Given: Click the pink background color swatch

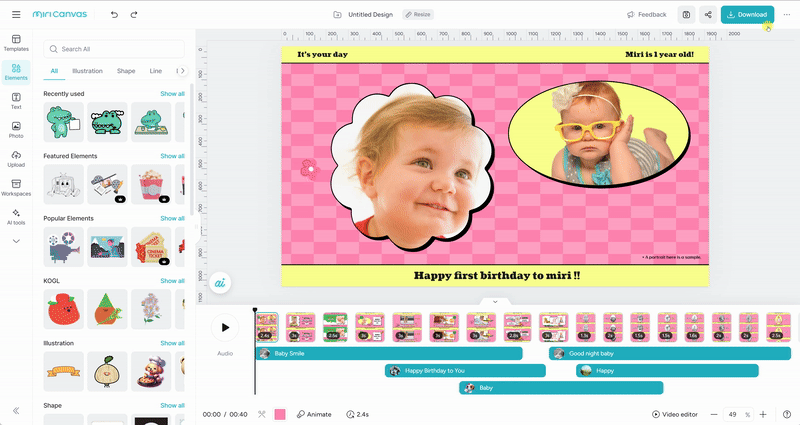Looking at the screenshot, I should point(280,414).
